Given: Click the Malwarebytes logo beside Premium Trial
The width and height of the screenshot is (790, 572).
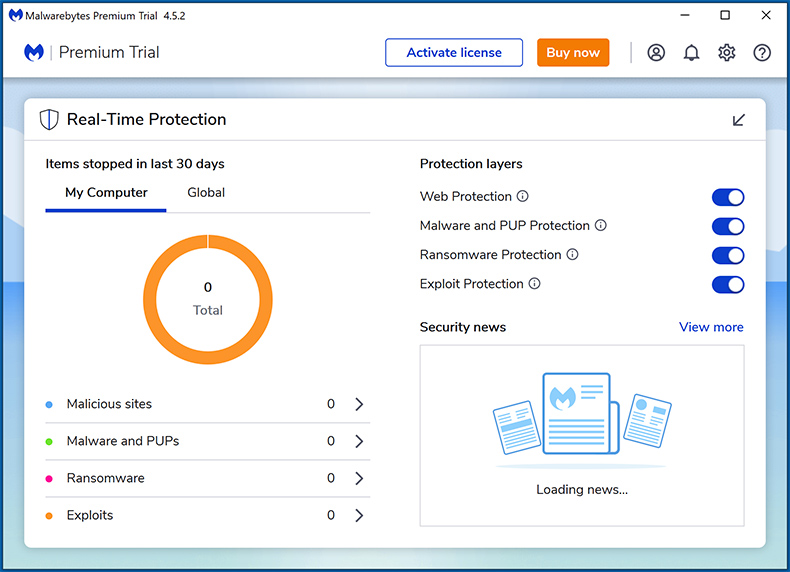Looking at the screenshot, I should tap(34, 52).
